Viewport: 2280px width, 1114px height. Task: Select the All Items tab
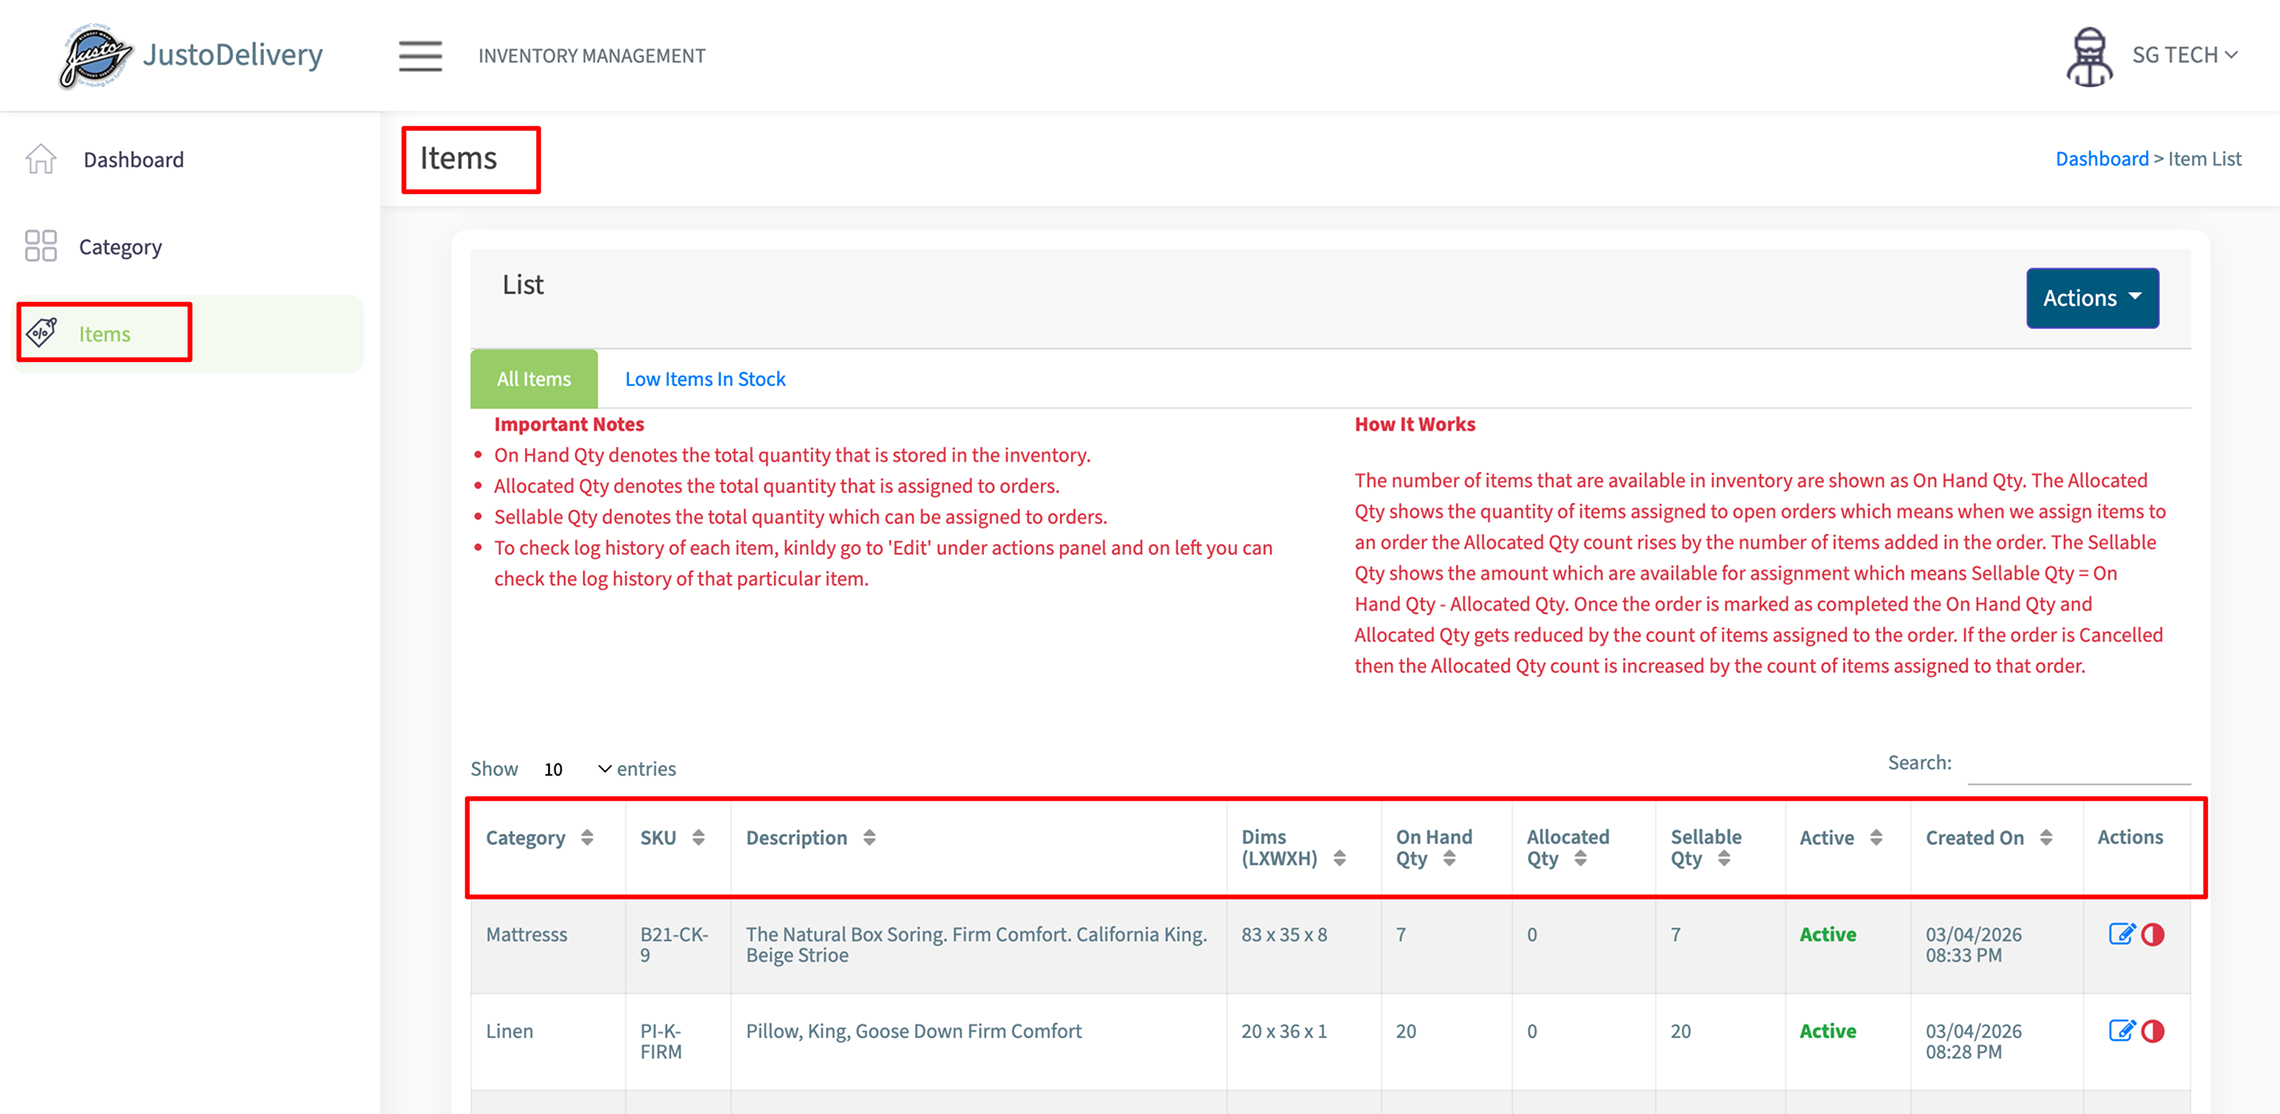(534, 379)
